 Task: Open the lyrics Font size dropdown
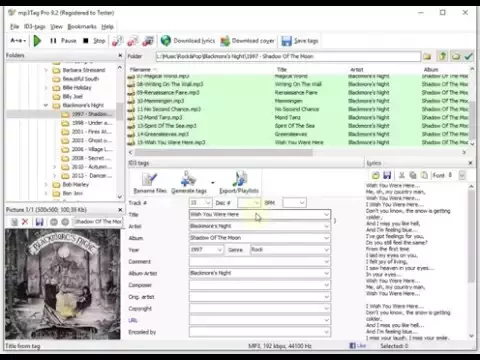tap(462, 175)
